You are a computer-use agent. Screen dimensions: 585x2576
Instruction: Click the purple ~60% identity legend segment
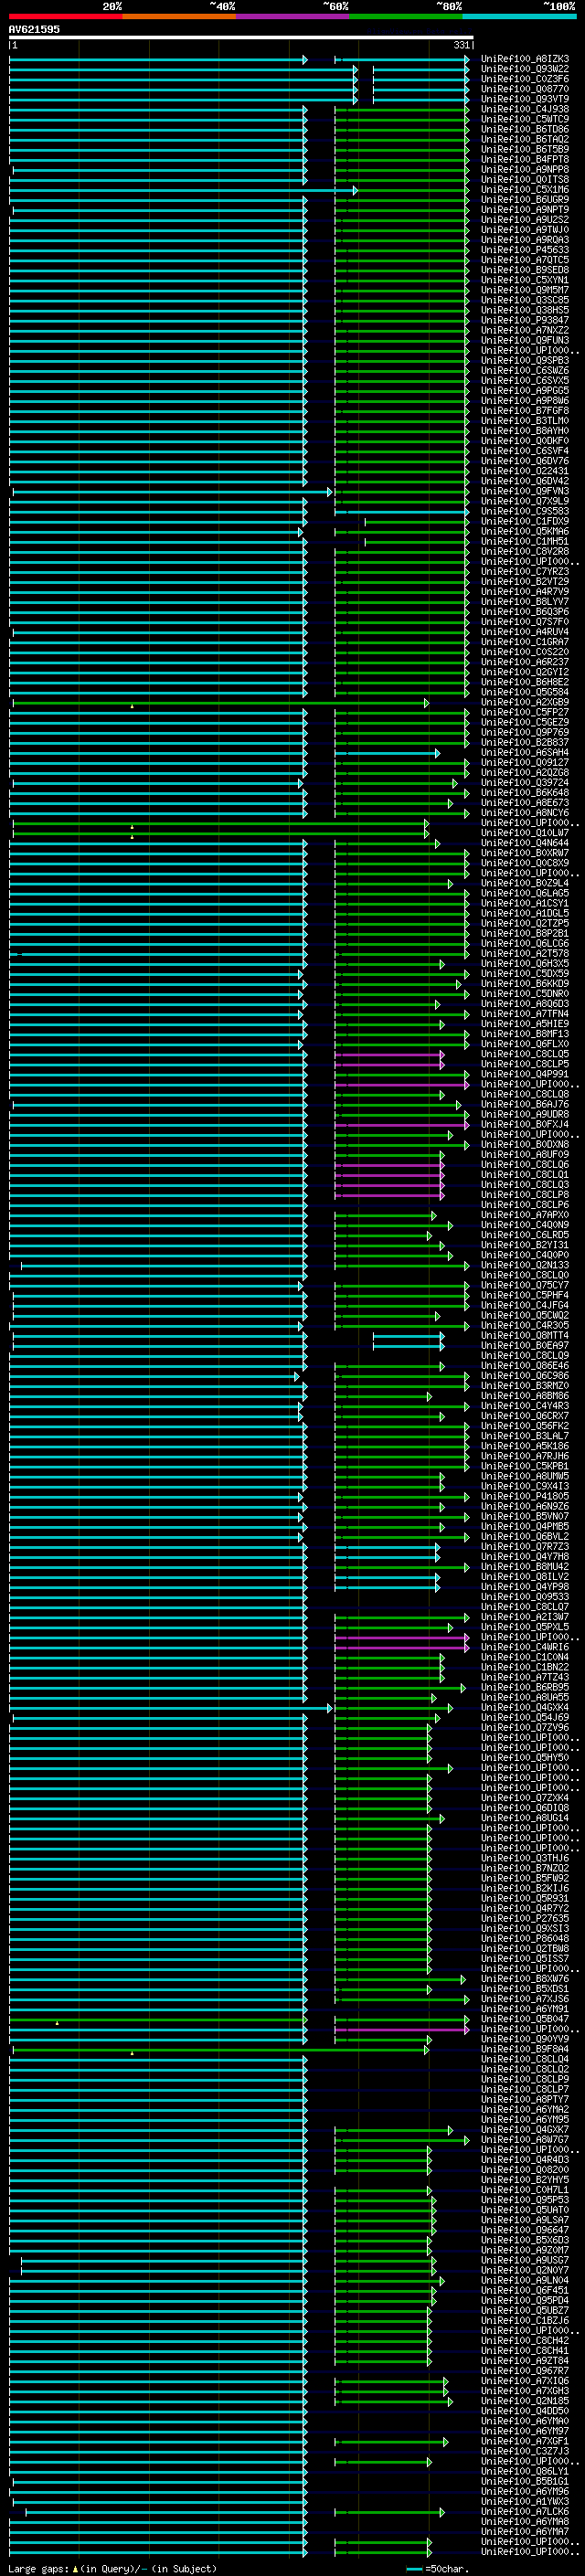pos(292,16)
